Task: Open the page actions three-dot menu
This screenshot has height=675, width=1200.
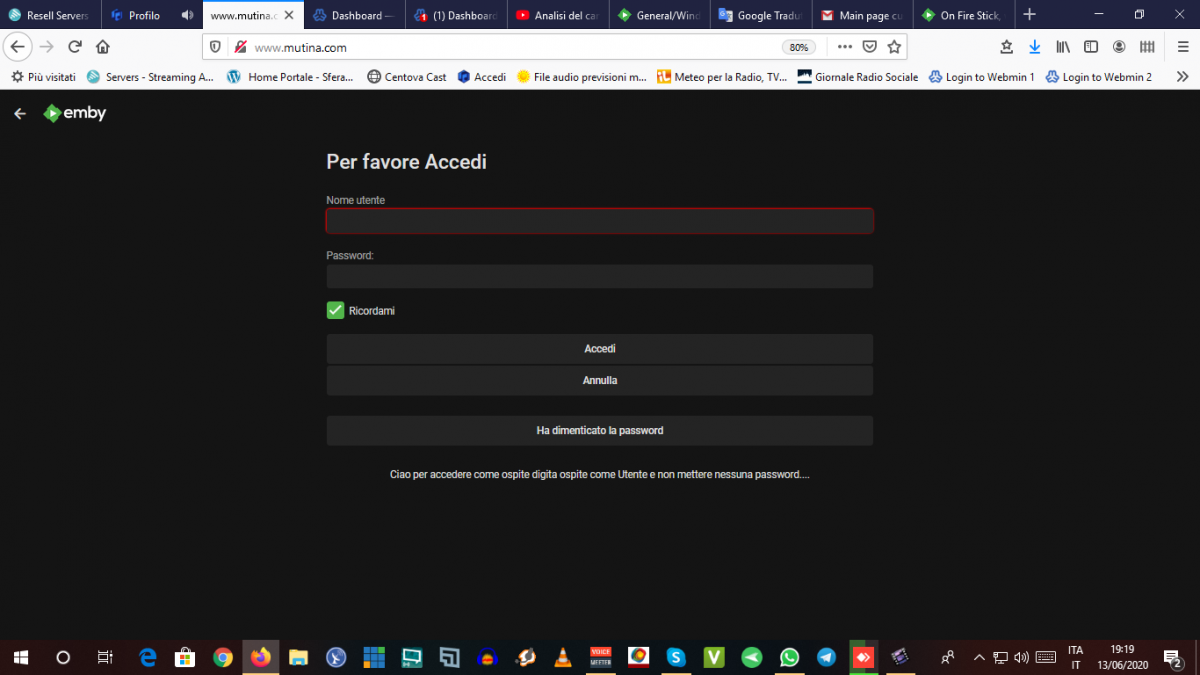Action: click(845, 47)
